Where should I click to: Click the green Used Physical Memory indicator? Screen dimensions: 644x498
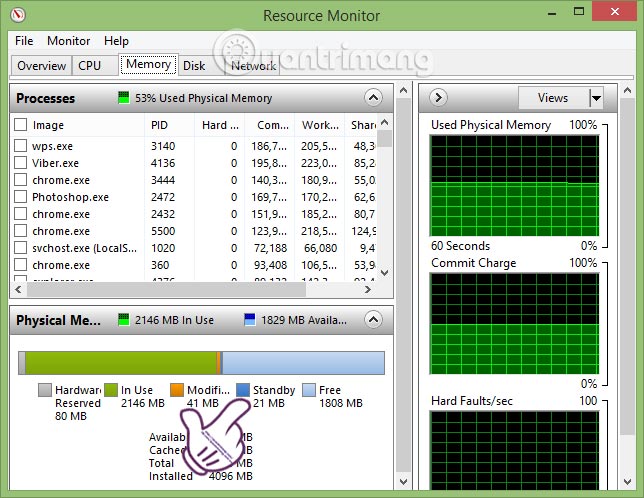pyautogui.click(x=124, y=98)
